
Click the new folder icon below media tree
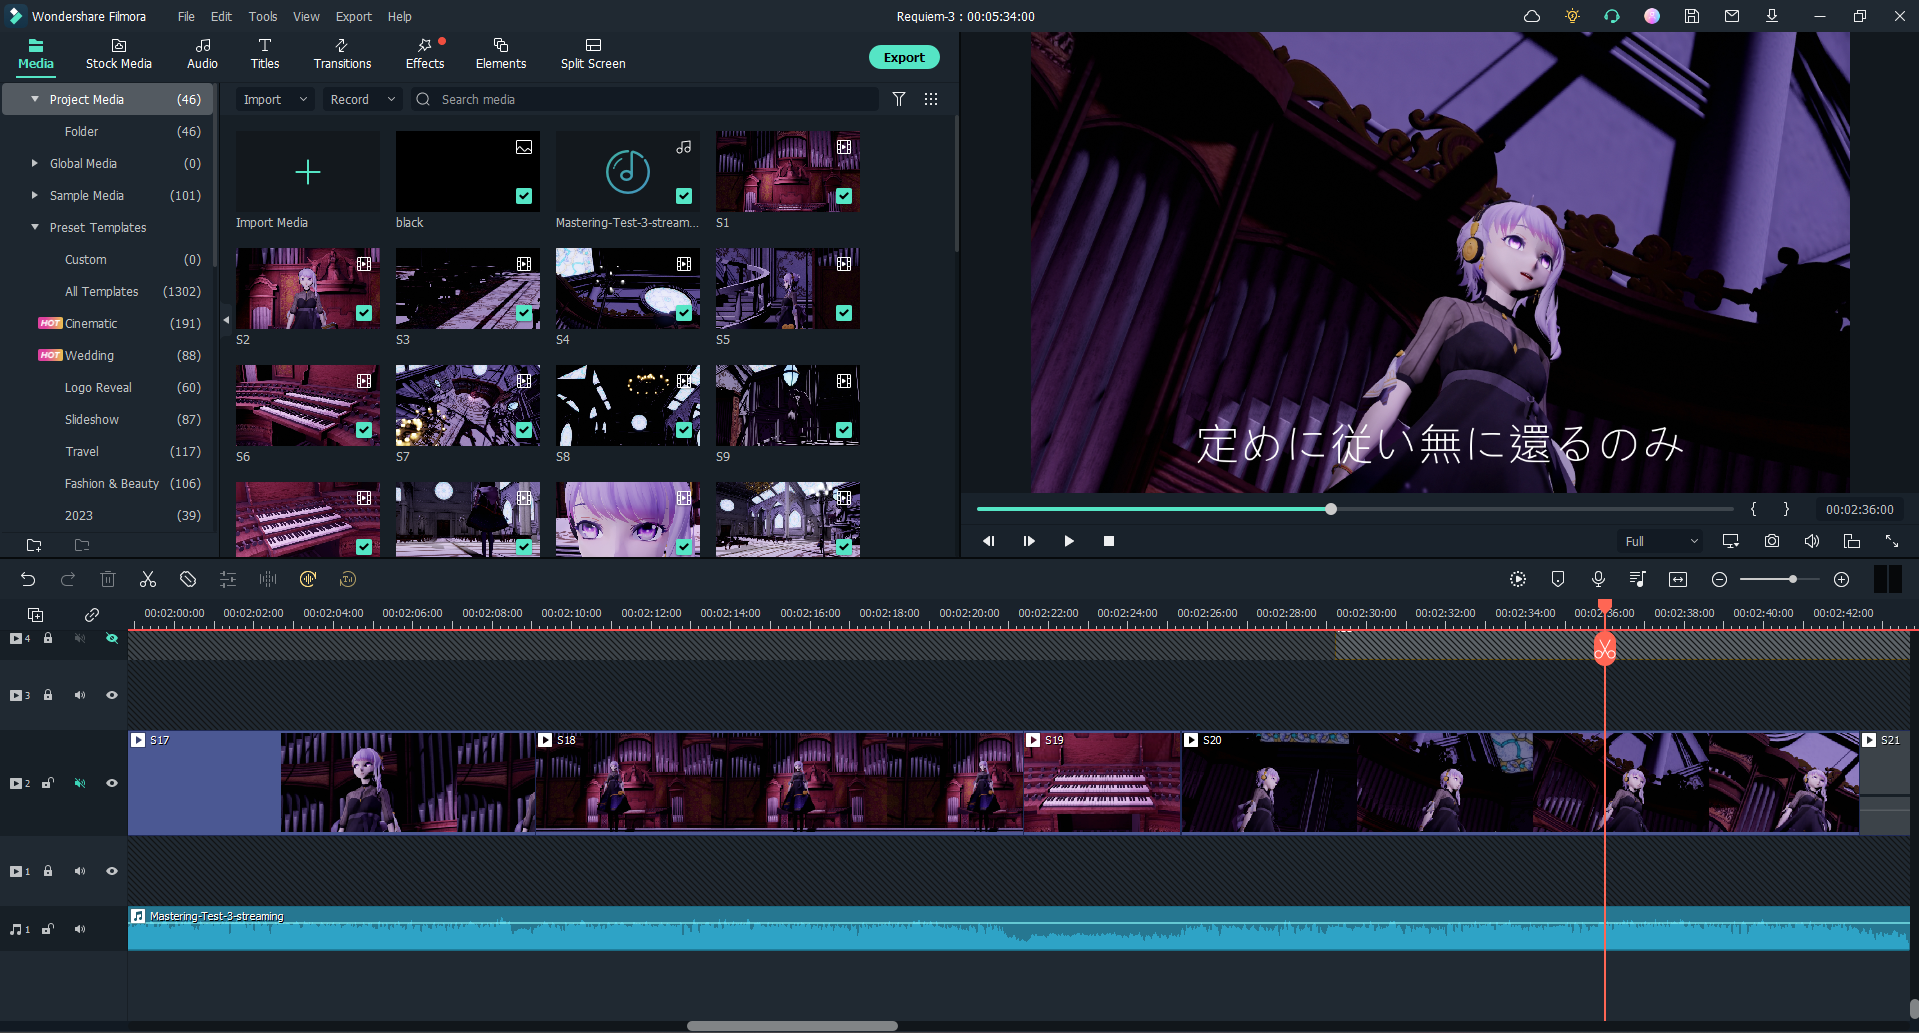34,545
